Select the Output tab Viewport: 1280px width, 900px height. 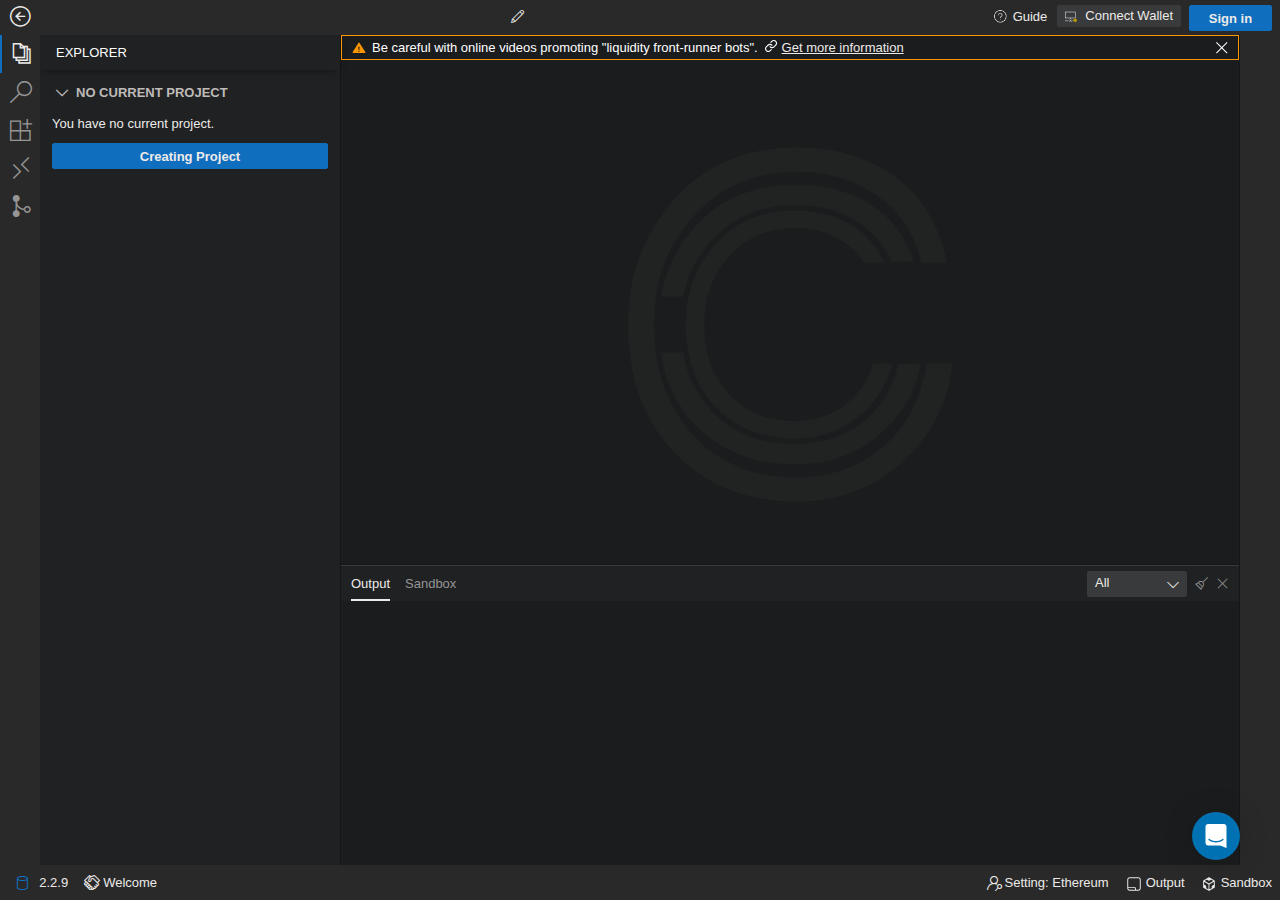tap(370, 584)
